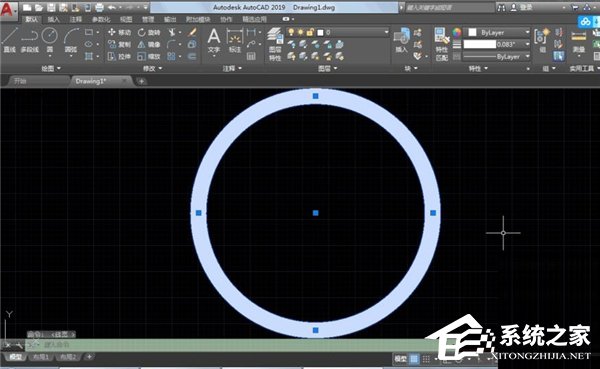Click the Group (组) tool
Viewport: 600px width, 369px height.
click(542, 41)
